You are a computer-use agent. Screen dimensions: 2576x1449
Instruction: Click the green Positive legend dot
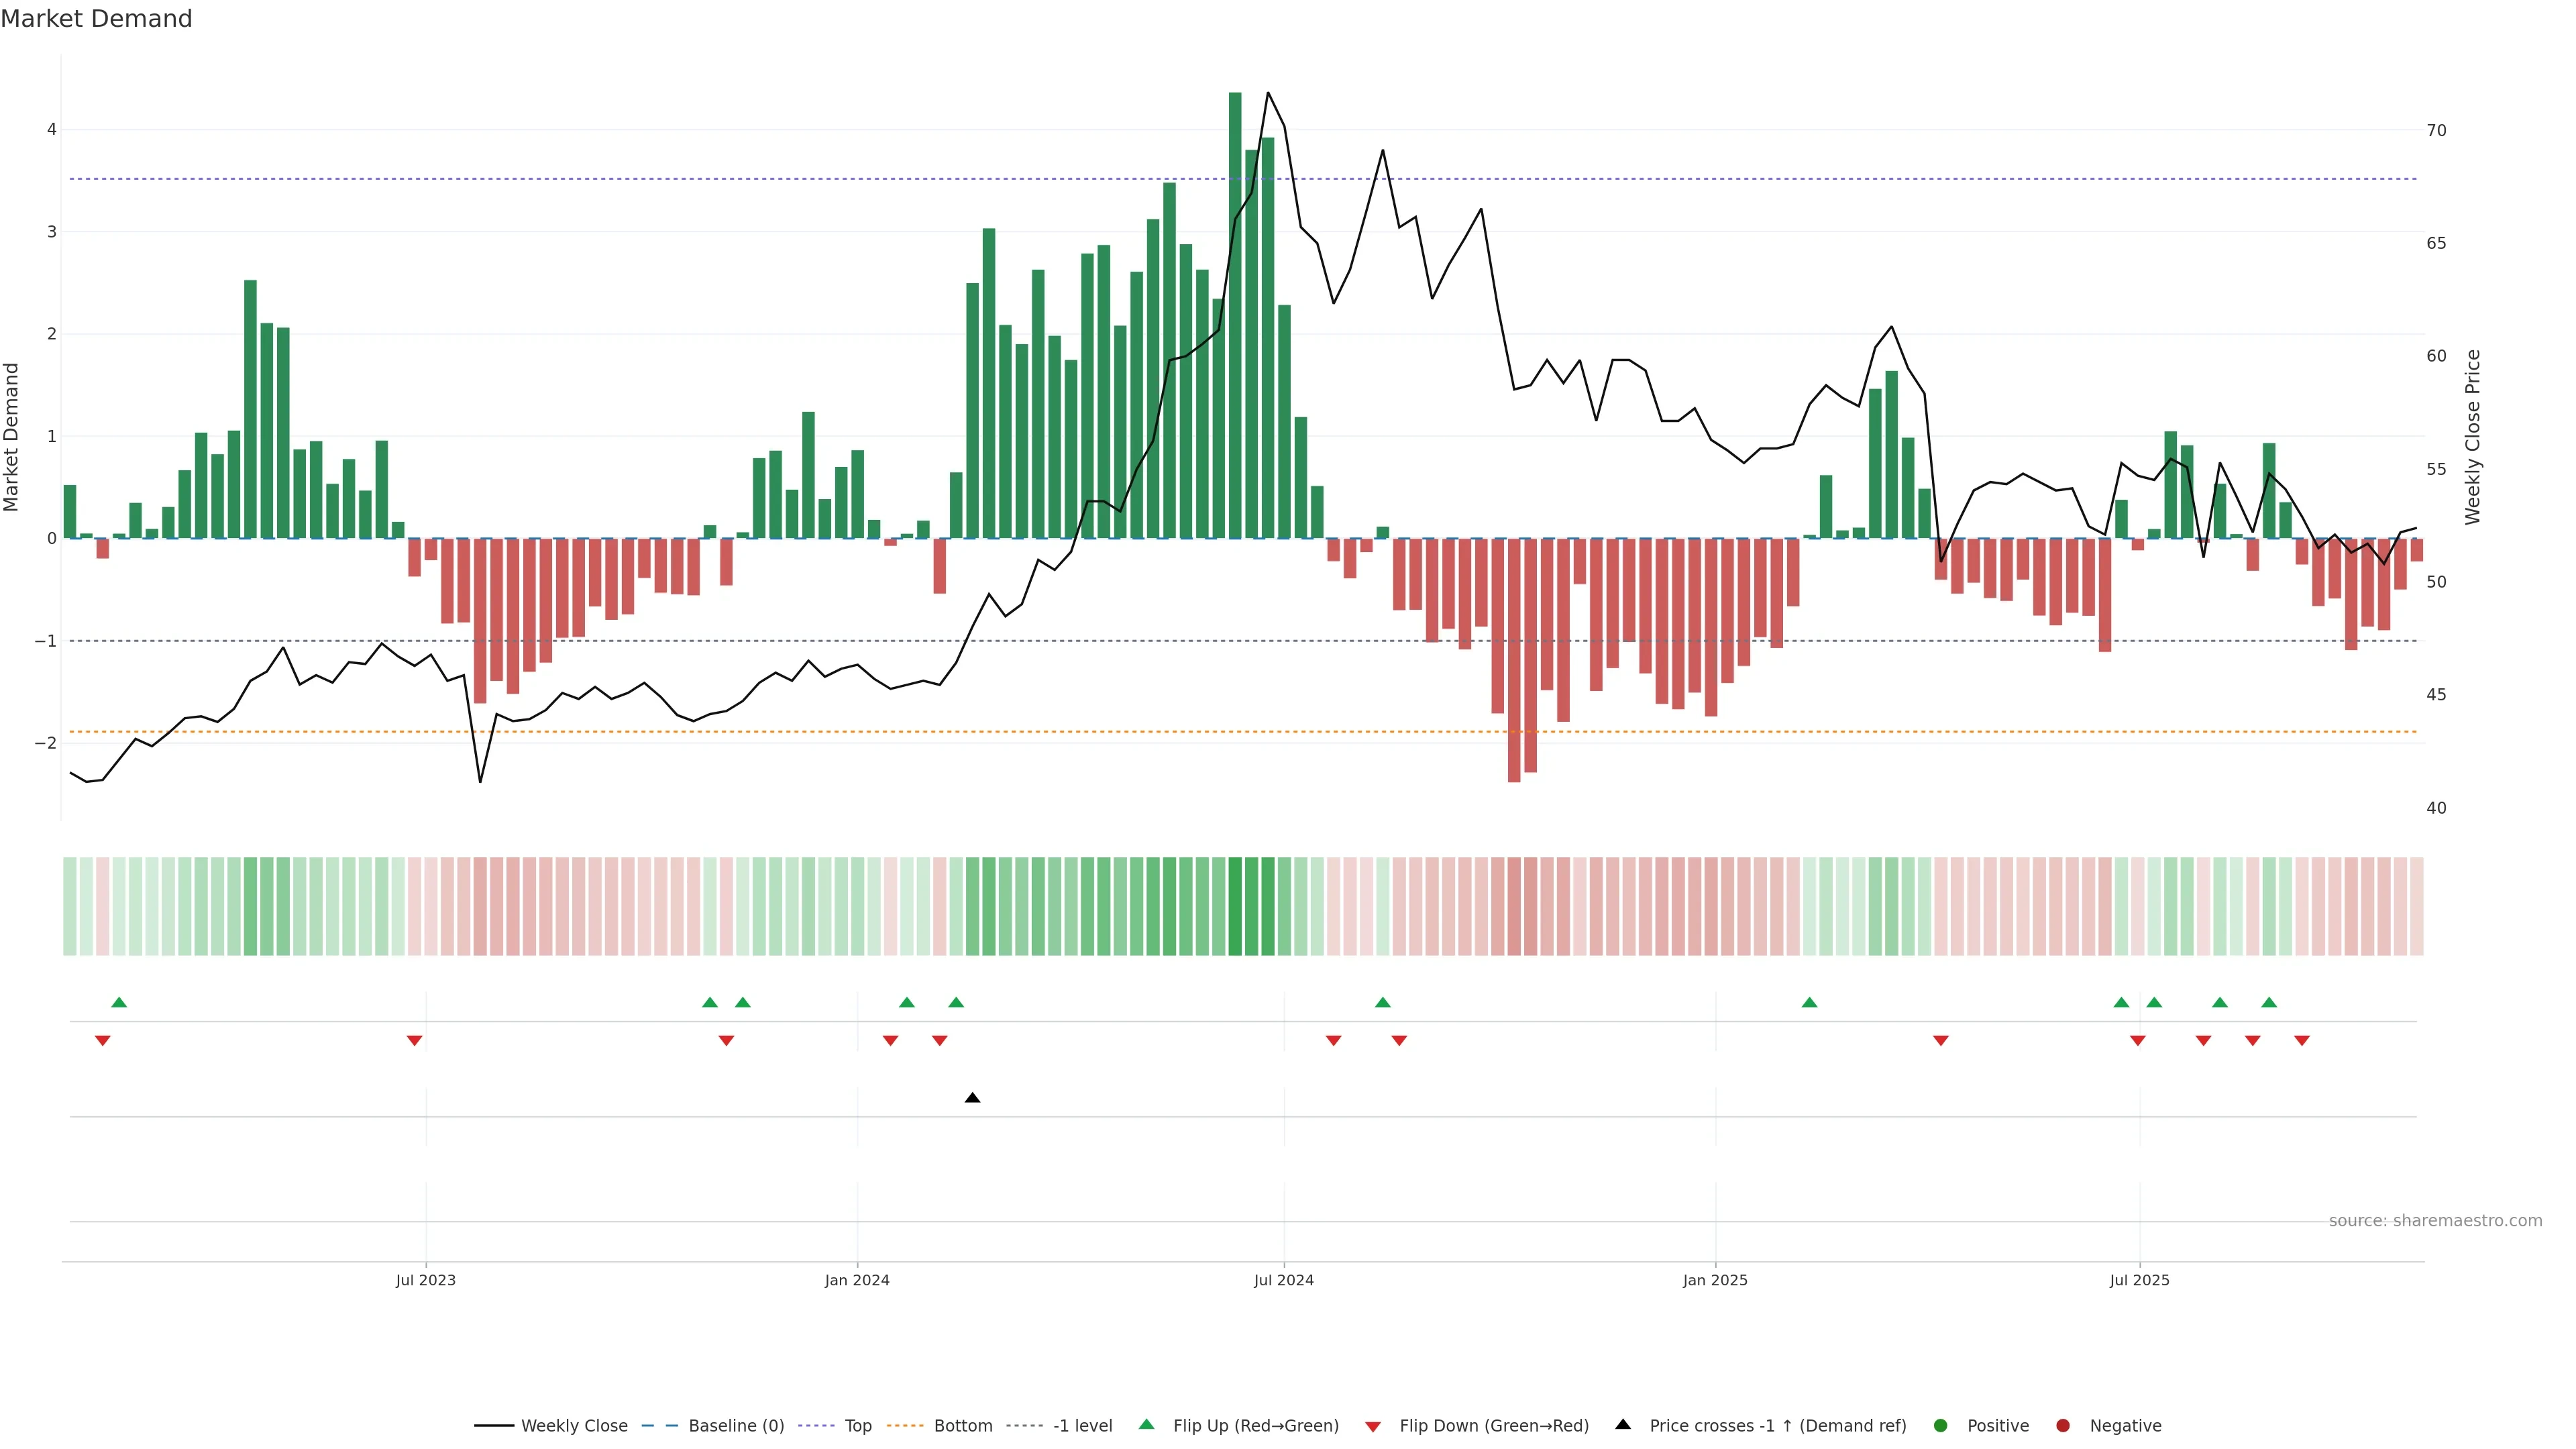tap(1940, 1425)
